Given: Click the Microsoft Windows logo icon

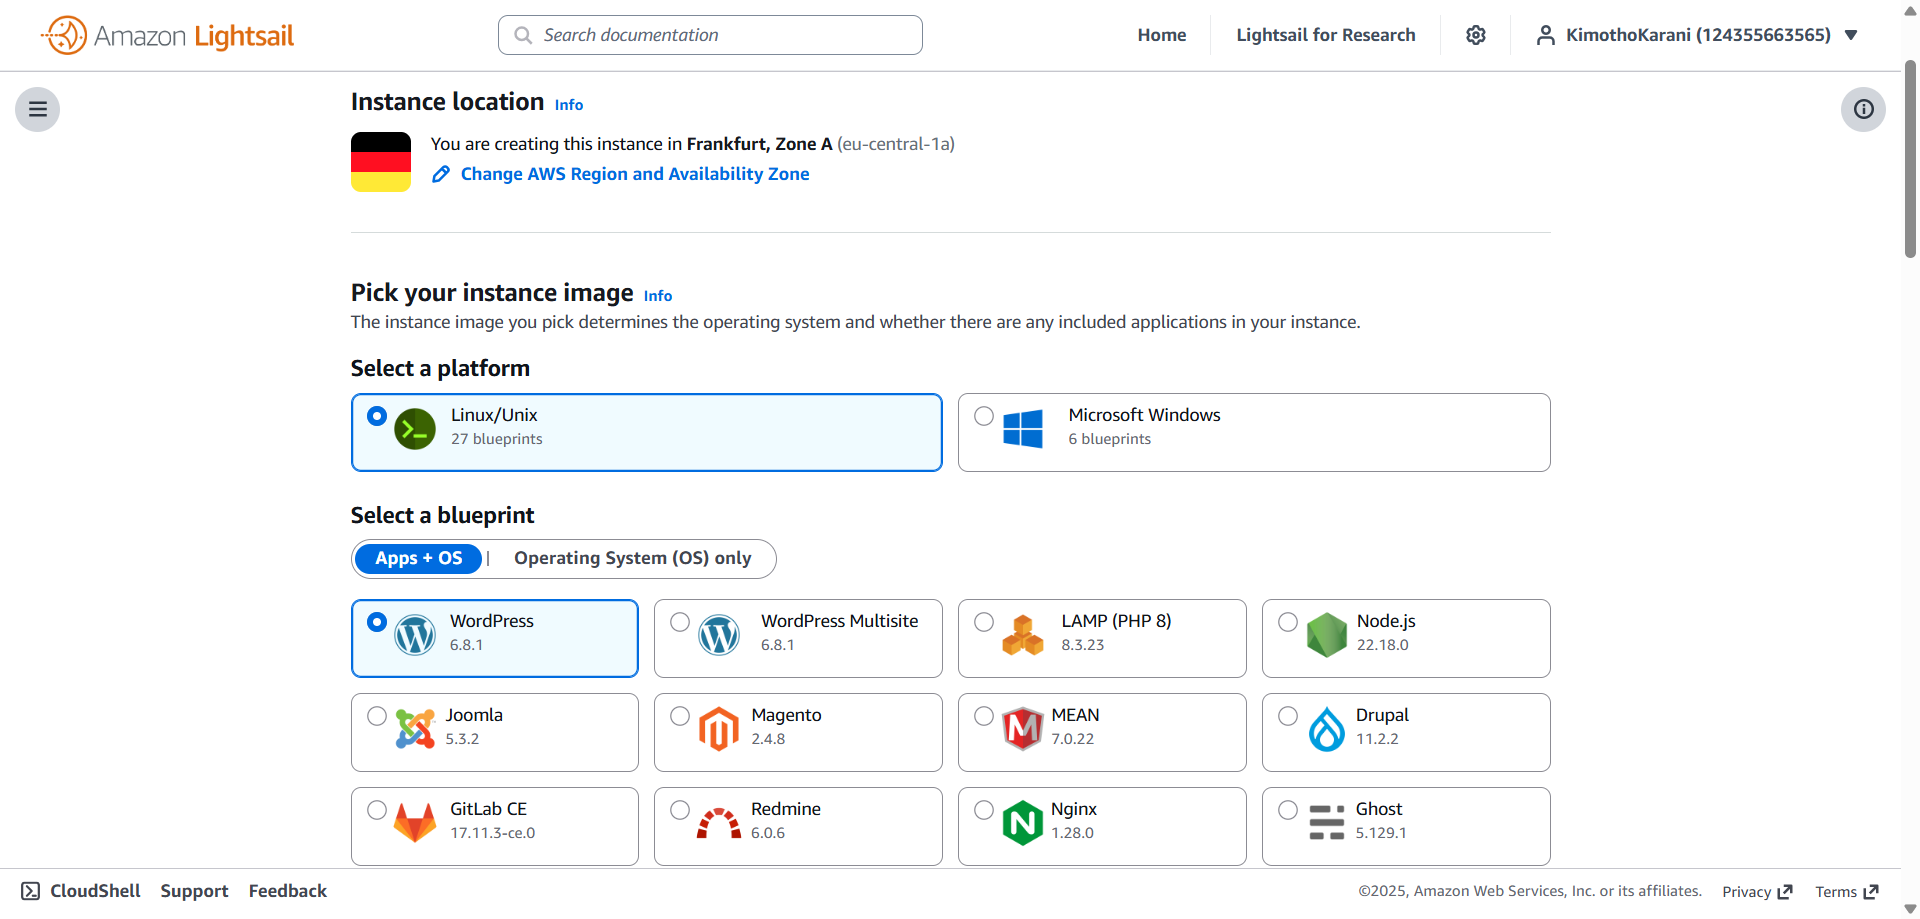Looking at the screenshot, I should point(1022,429).
